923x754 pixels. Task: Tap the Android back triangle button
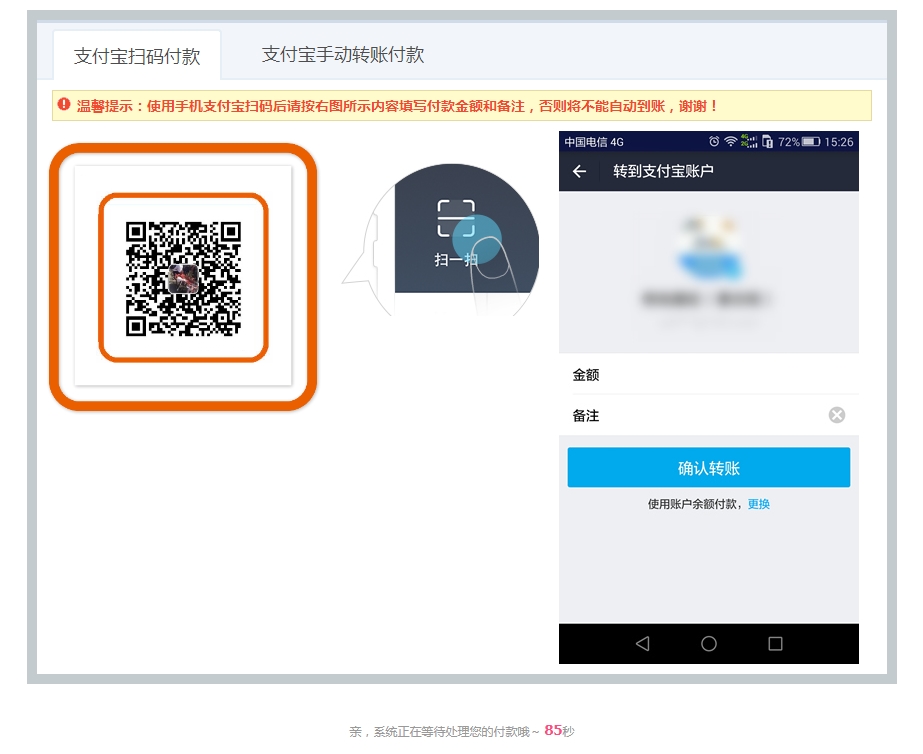643,643
